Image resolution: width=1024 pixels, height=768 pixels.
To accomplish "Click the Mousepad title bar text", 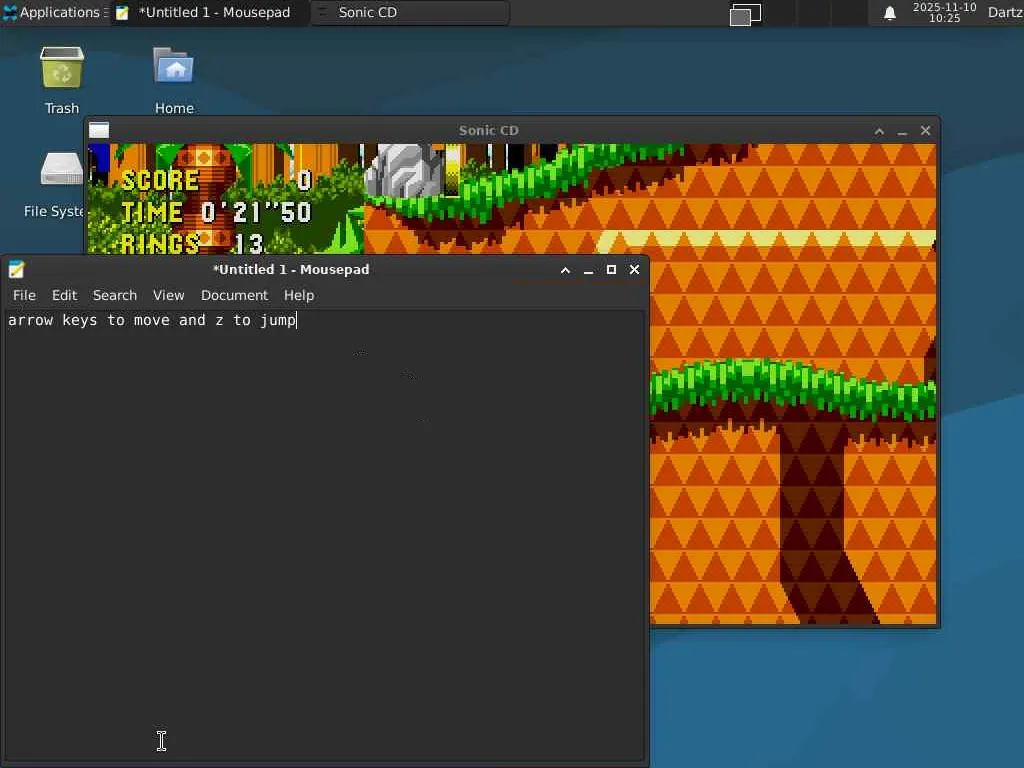I will click(x=291, y=269).
